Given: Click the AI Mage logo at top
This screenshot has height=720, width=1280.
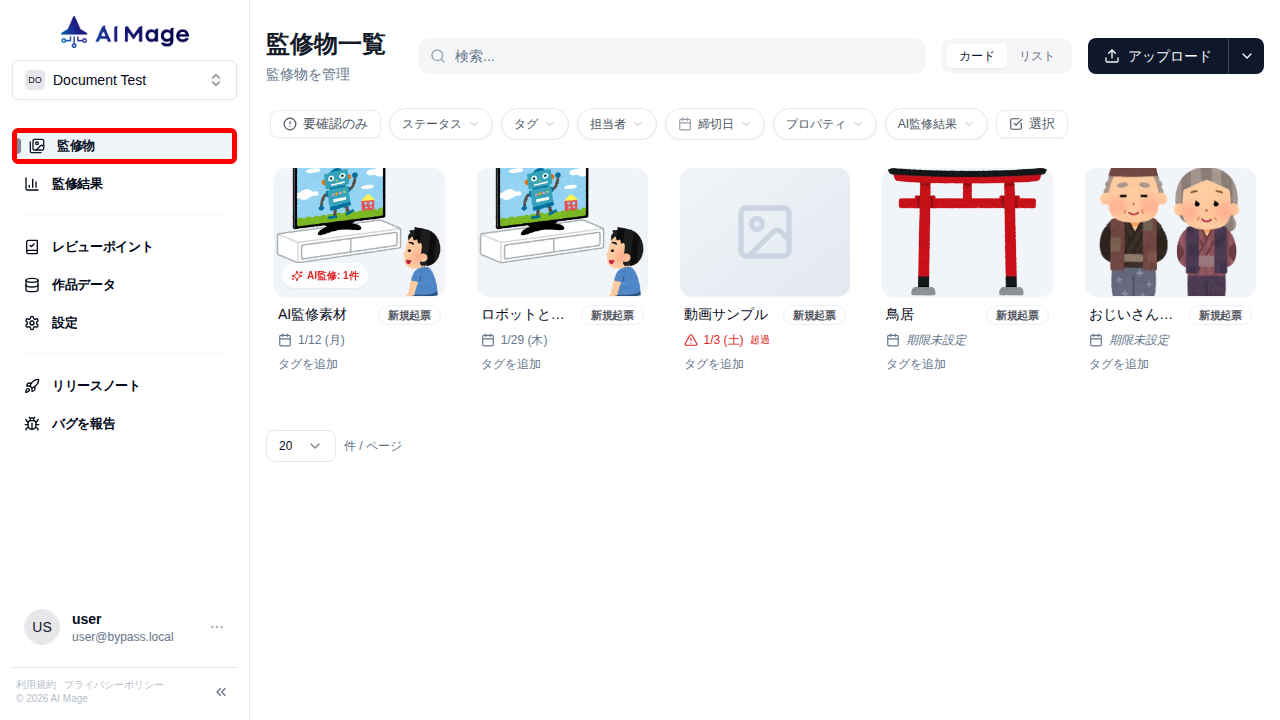Looking at the screenshot, I should click(124, 31).
